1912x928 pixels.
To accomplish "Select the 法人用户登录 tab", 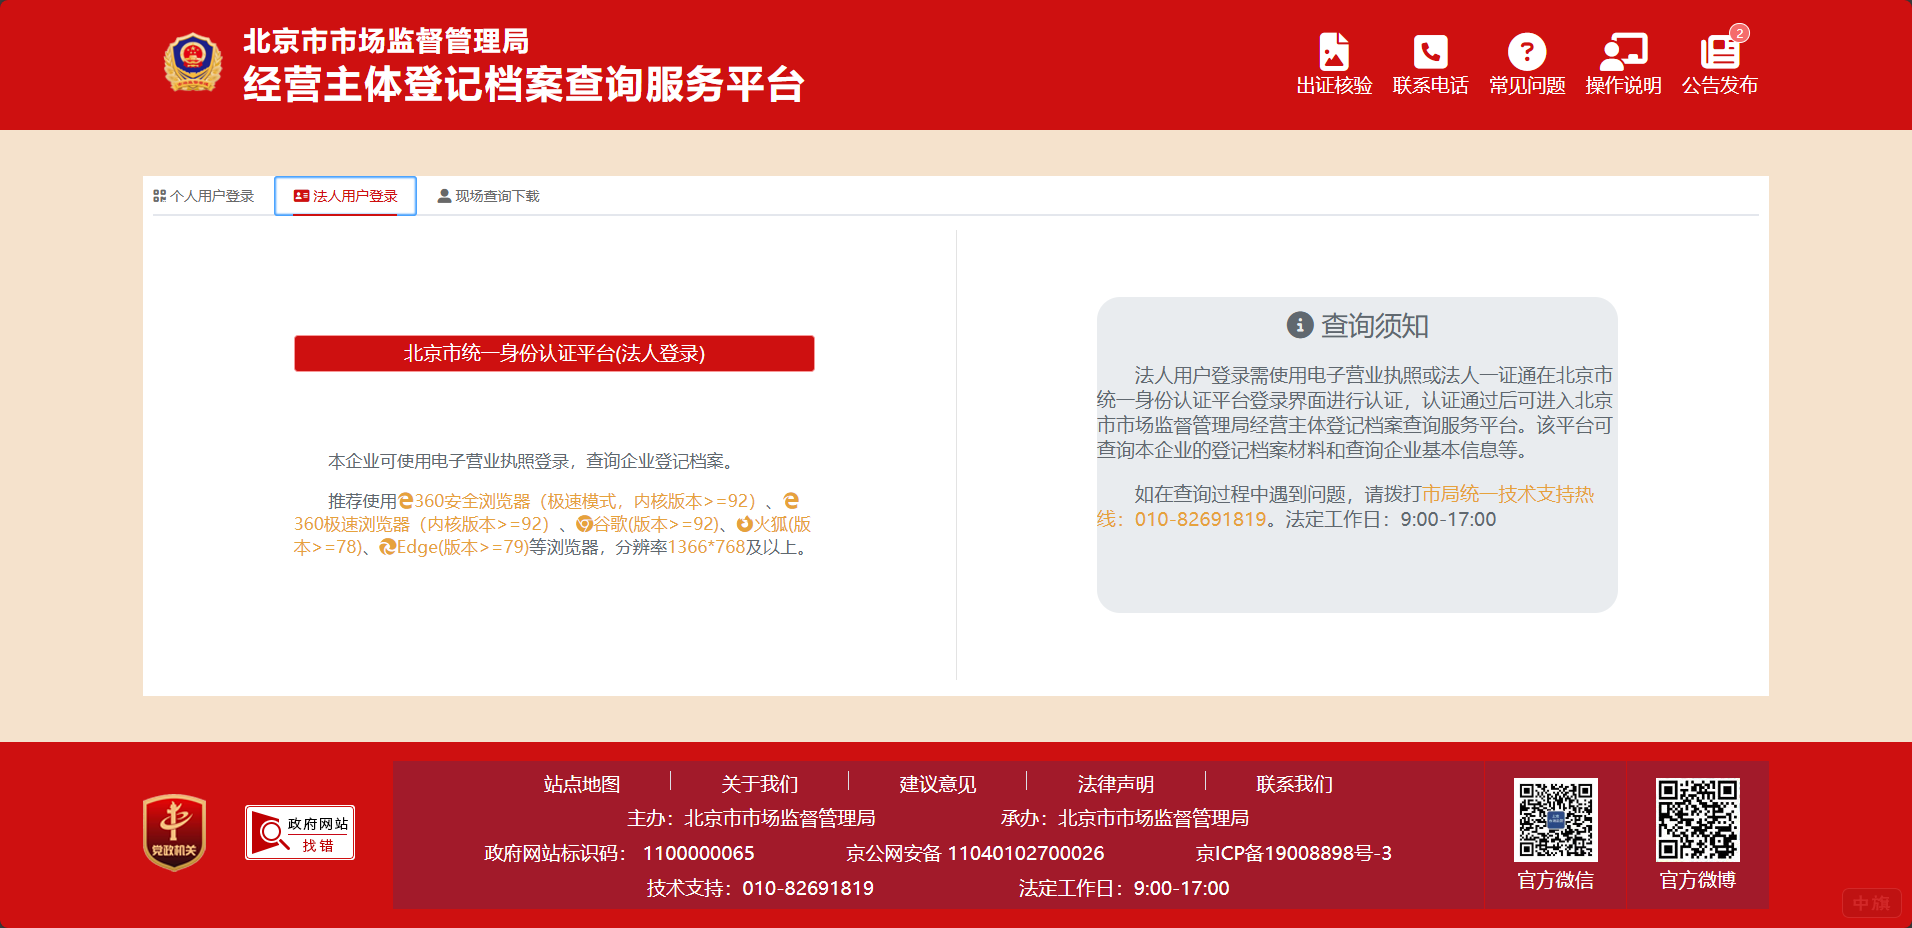I will coord(345,196).
